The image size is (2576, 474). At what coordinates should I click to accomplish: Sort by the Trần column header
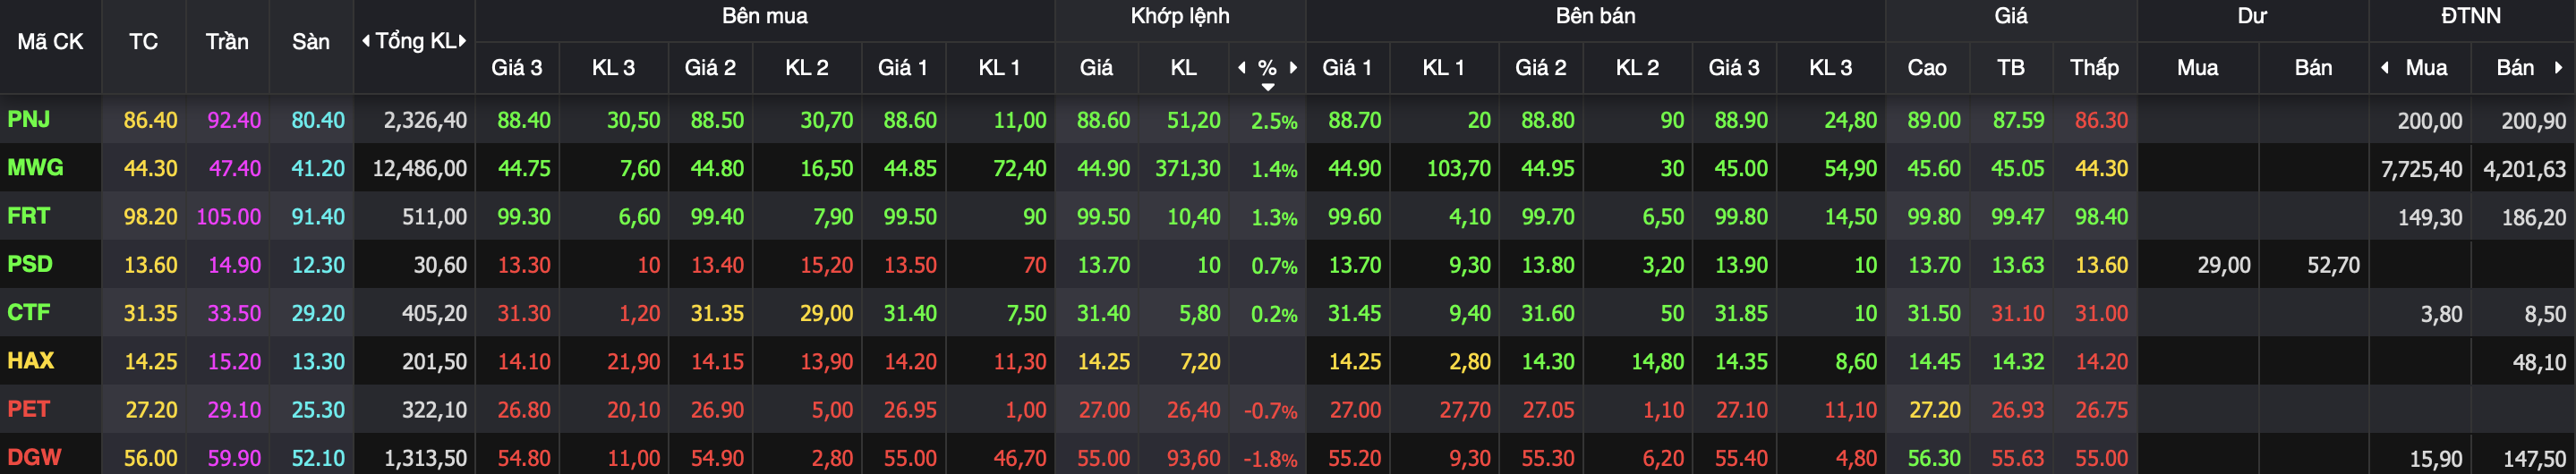(x=227, y=42)
